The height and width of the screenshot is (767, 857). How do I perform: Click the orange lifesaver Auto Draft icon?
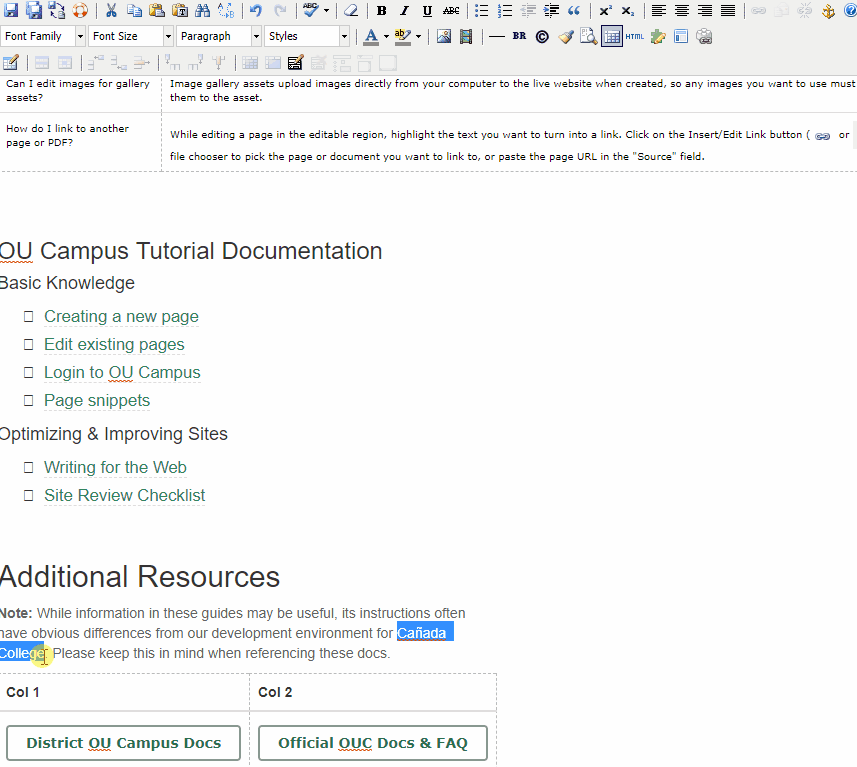(80, 10)
